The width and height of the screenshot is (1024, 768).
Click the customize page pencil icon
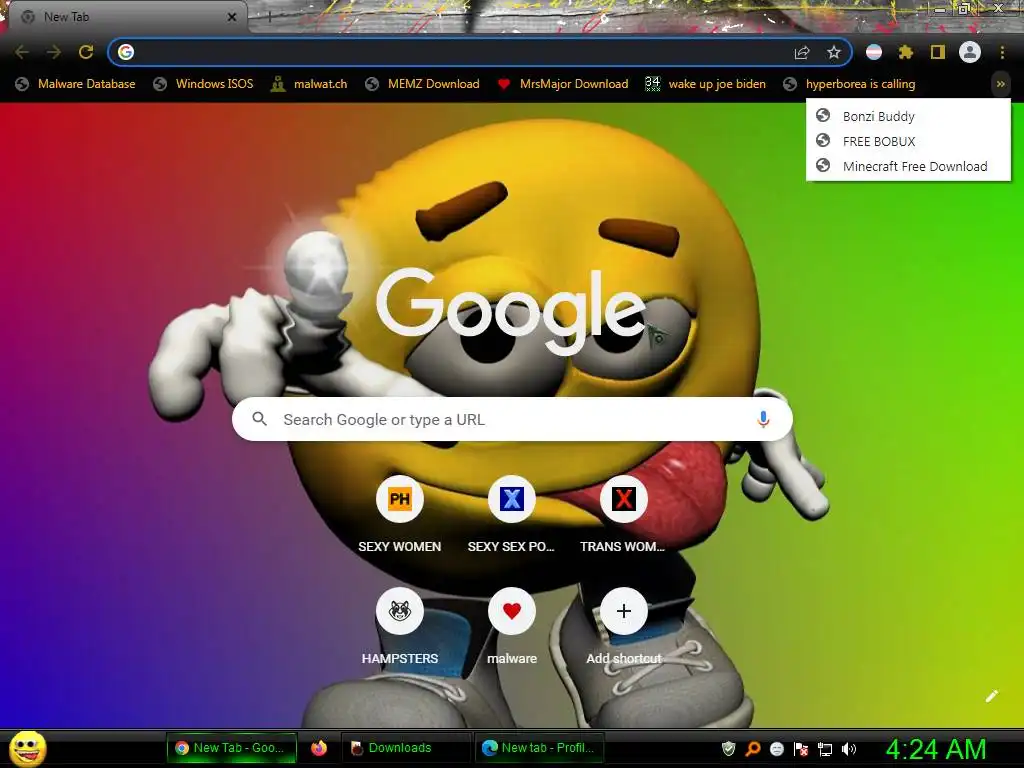(991, 696)
